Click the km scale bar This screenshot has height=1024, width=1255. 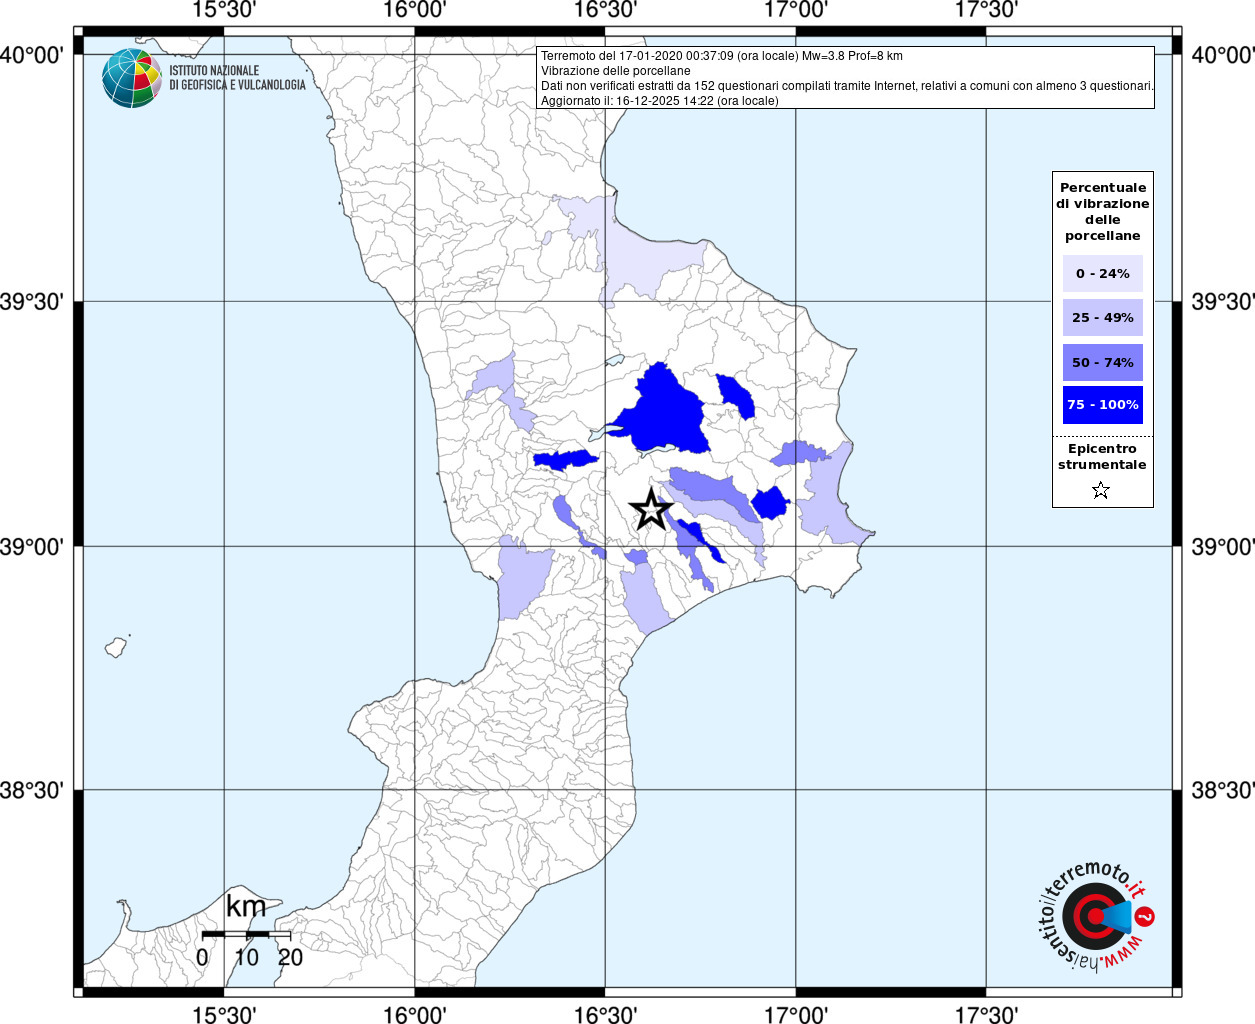[246, 934]
